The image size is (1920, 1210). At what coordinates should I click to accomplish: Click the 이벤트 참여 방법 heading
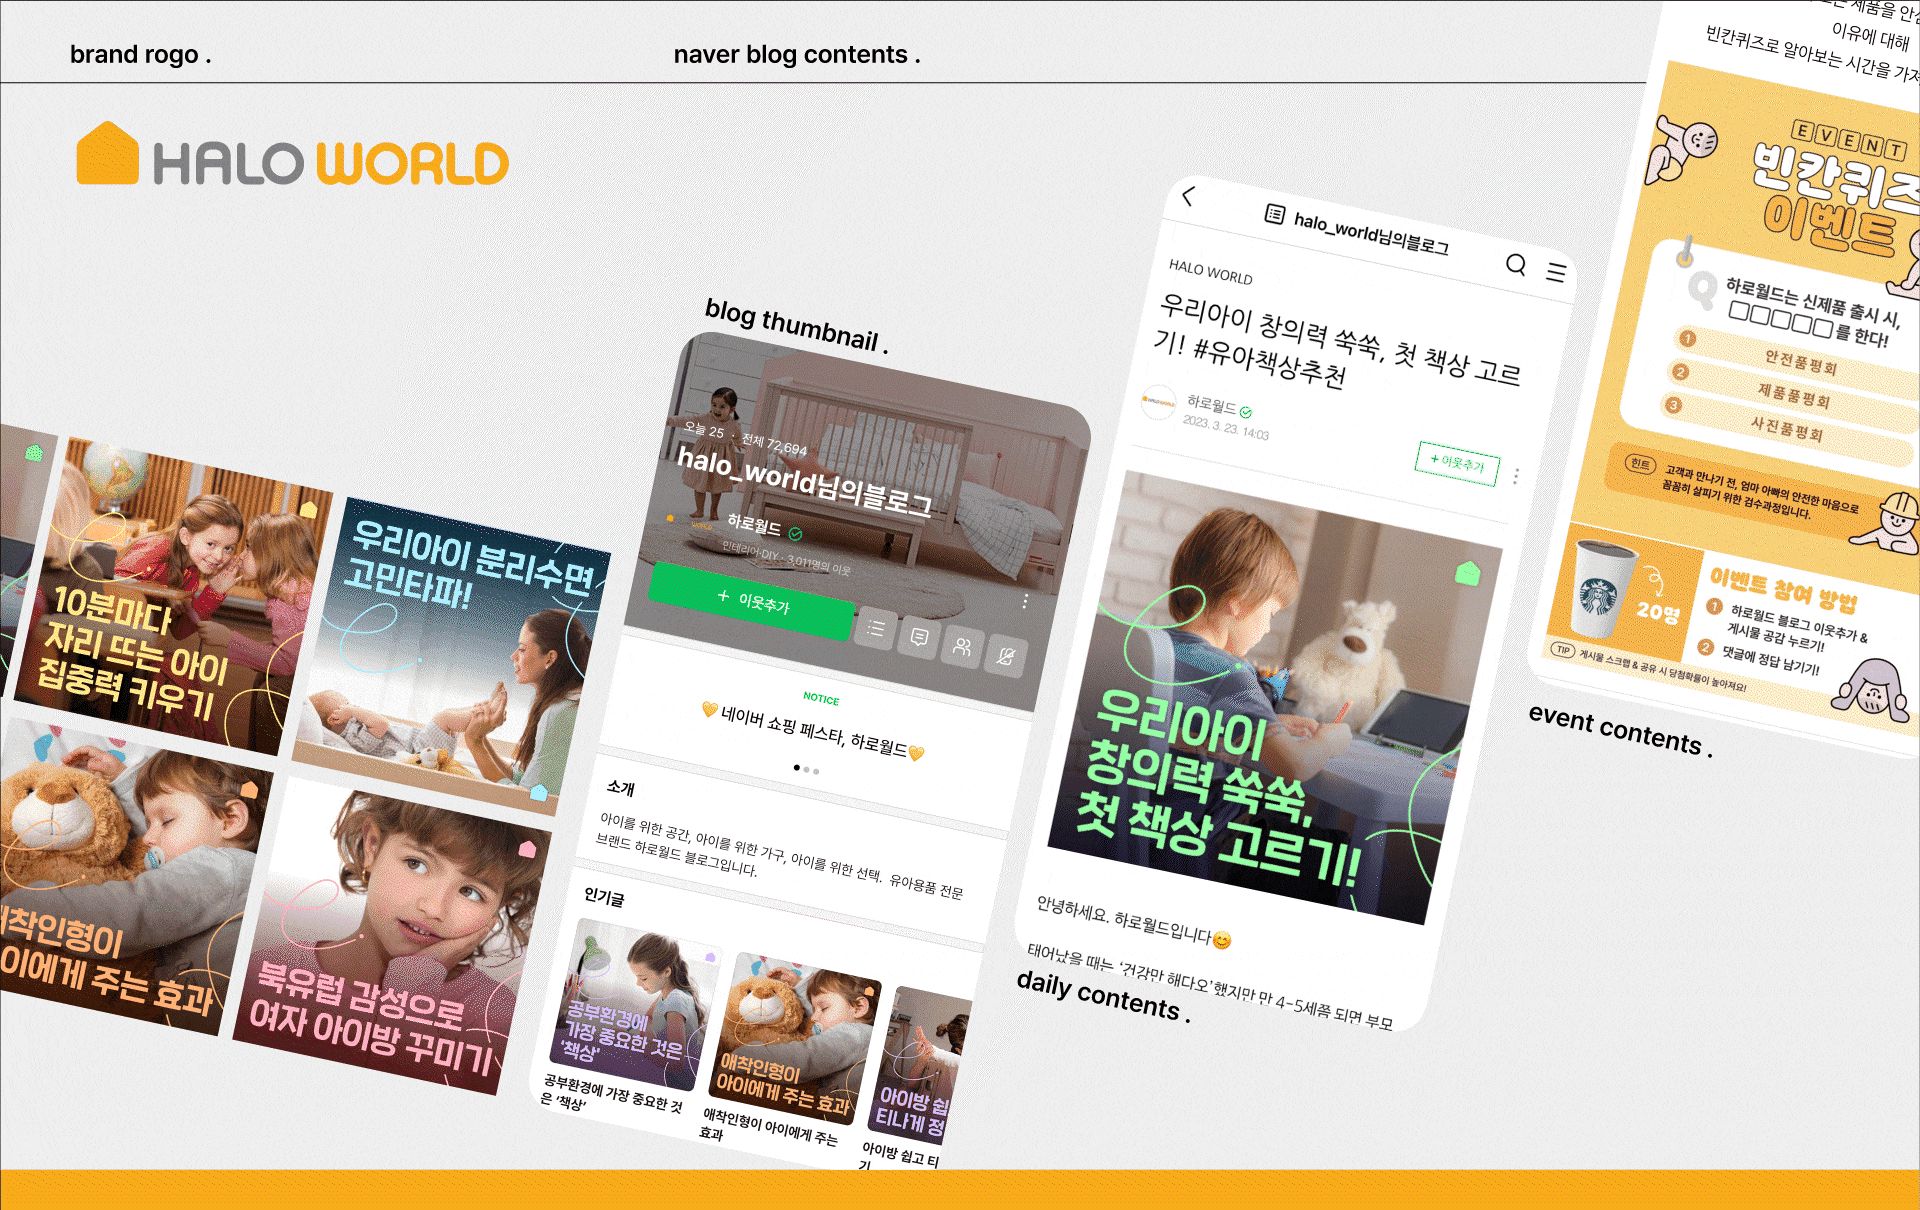click(x=1783, y=588)
